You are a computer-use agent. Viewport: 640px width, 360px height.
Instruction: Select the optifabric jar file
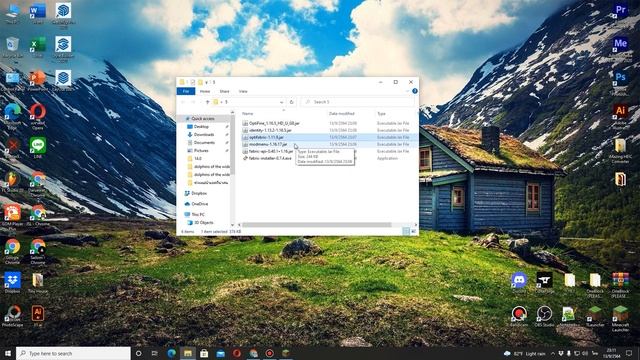[x=266, y=137]
